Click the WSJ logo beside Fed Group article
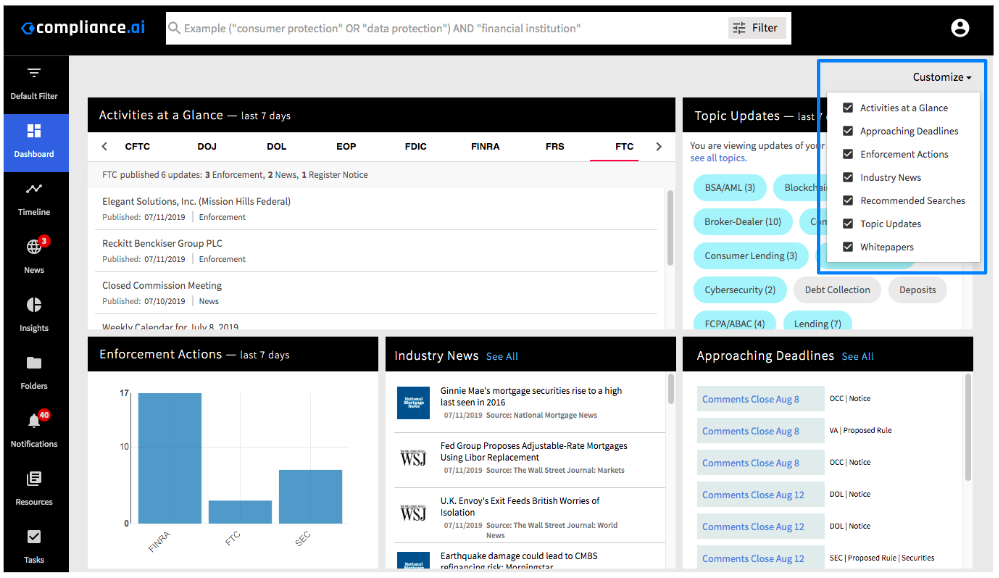This screenshot has height=578, width=999. [x=413, y=458]
